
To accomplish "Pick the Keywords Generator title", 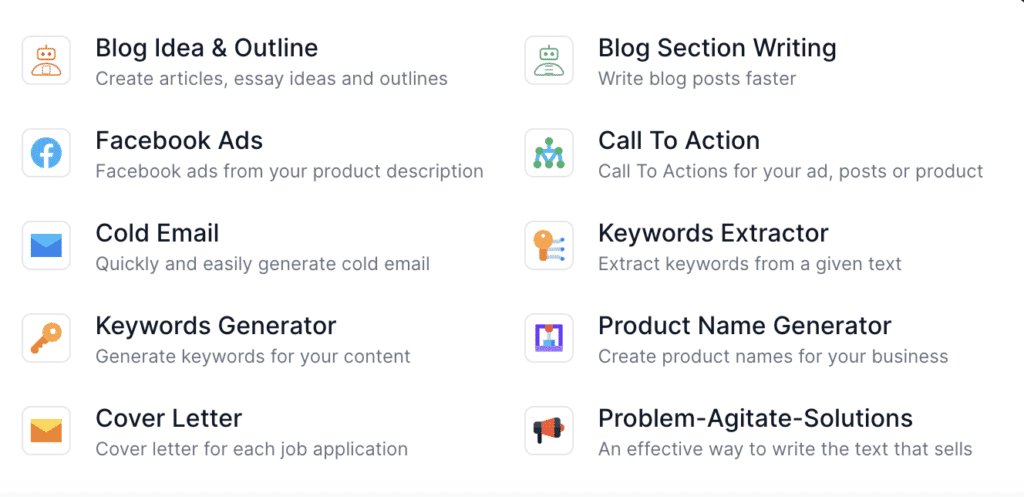I will [216, 326].
